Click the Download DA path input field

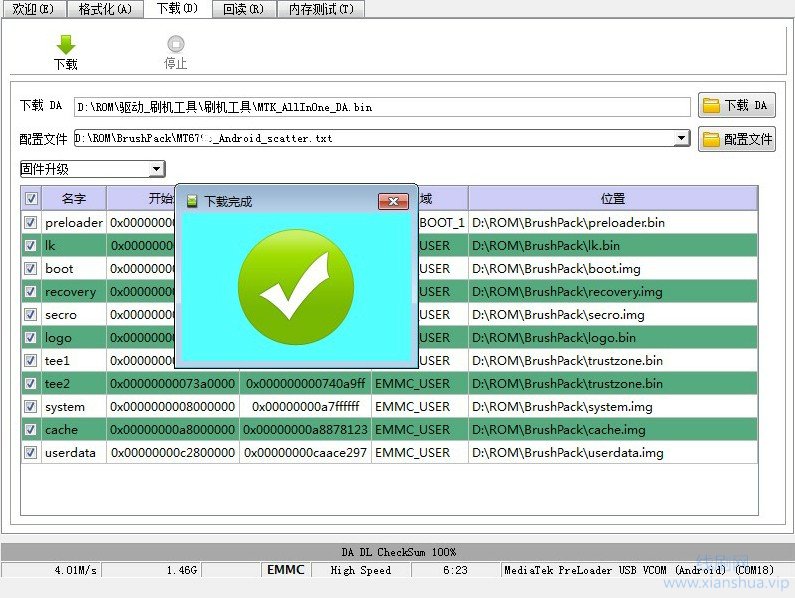(x=382, y=107)
